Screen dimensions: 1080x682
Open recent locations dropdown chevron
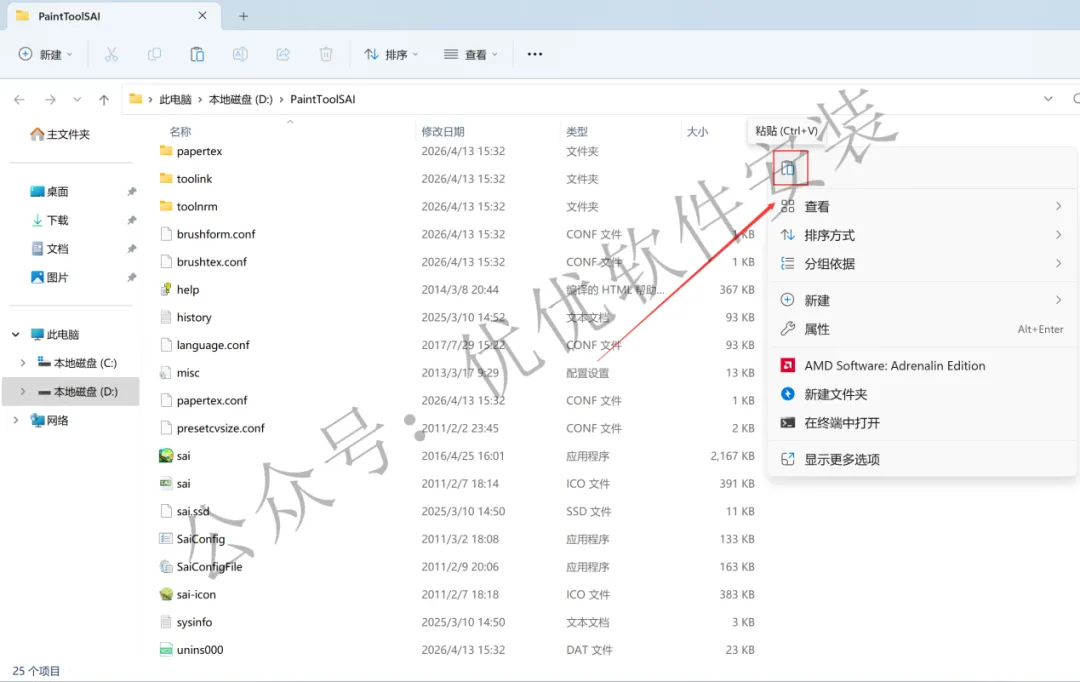pyautogui.click(x=77, y=100)
